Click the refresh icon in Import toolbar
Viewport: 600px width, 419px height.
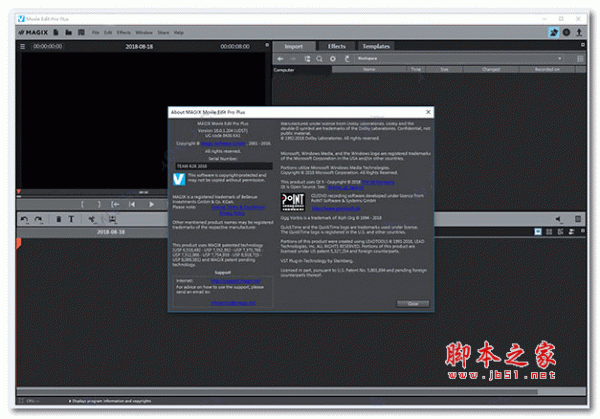pyautogui.click(x=347, y=59)
